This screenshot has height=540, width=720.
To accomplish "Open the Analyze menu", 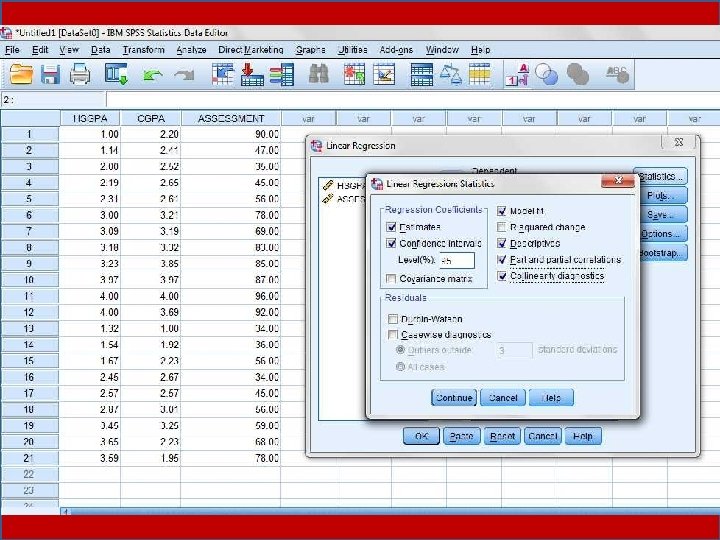I will click(x=191, y=50).
